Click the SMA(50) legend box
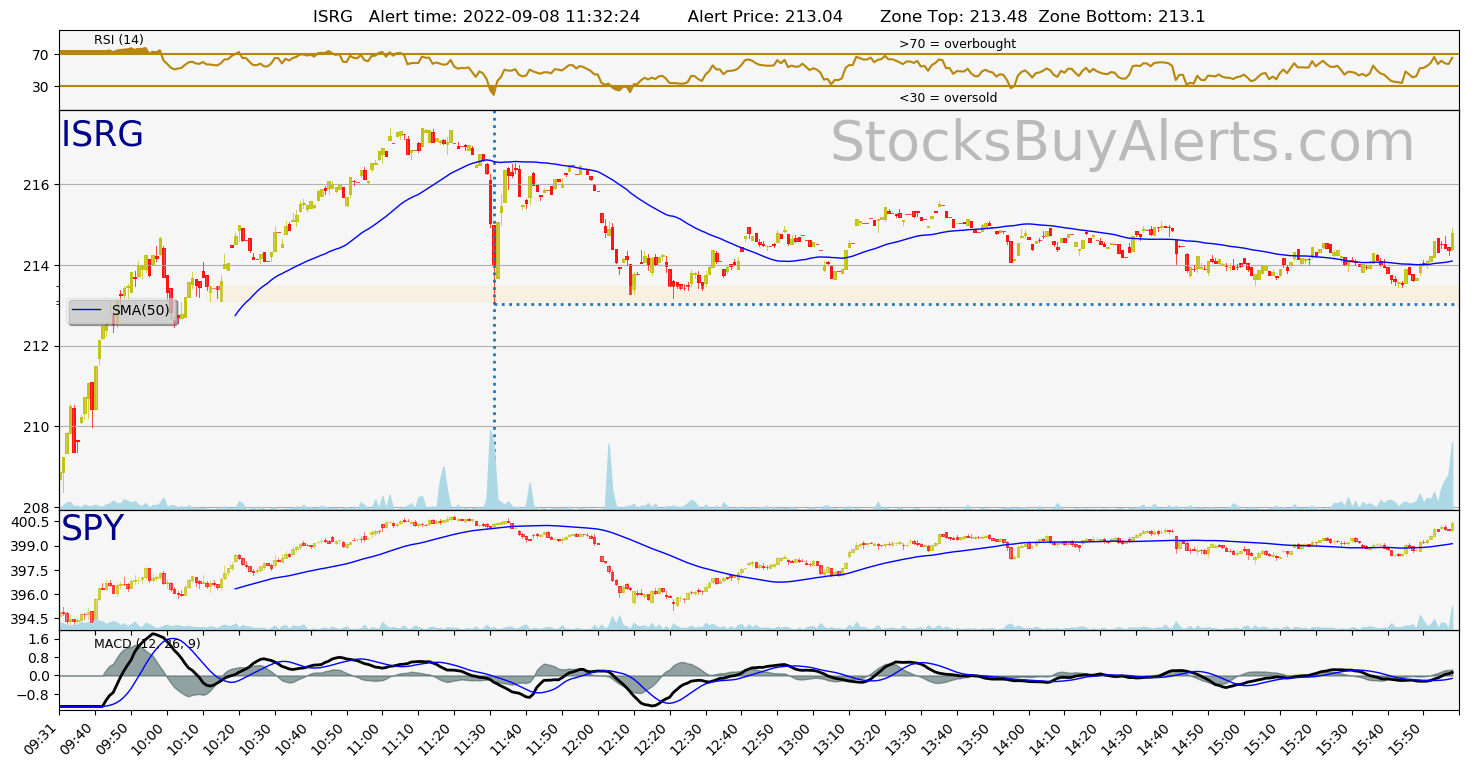1474x768 pixels. [x=123, y=311]
